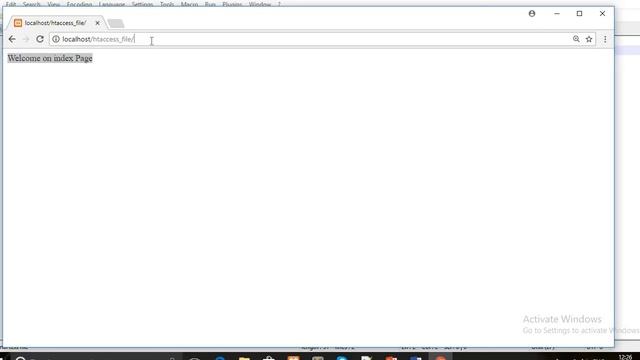Reload the localhost/htaccess_file/ page
The height and width of the screenshot is (360, 640).
click(x=40, y=39)
